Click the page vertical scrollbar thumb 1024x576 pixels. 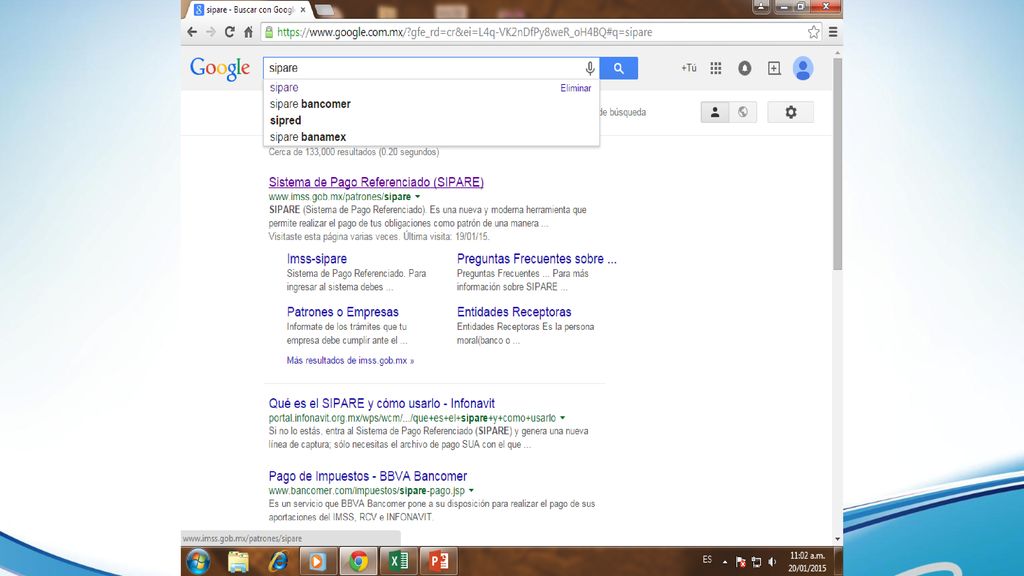[x=837, y=163]
